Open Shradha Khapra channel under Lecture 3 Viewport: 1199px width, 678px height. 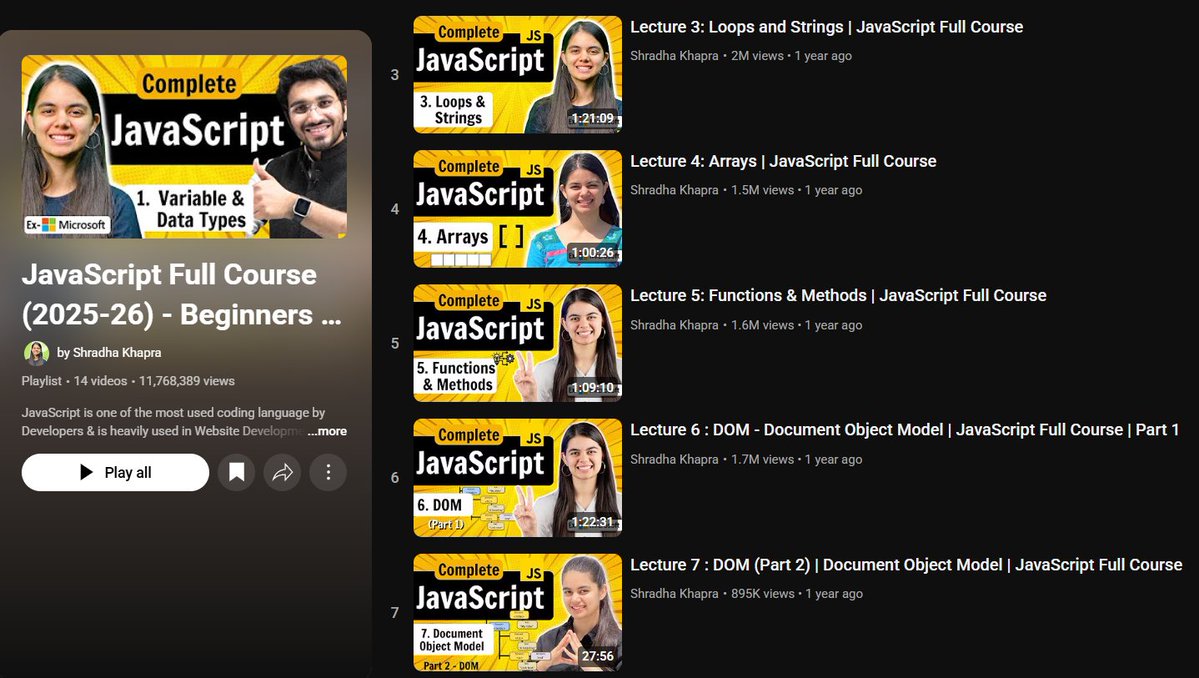tap(674, 56)
